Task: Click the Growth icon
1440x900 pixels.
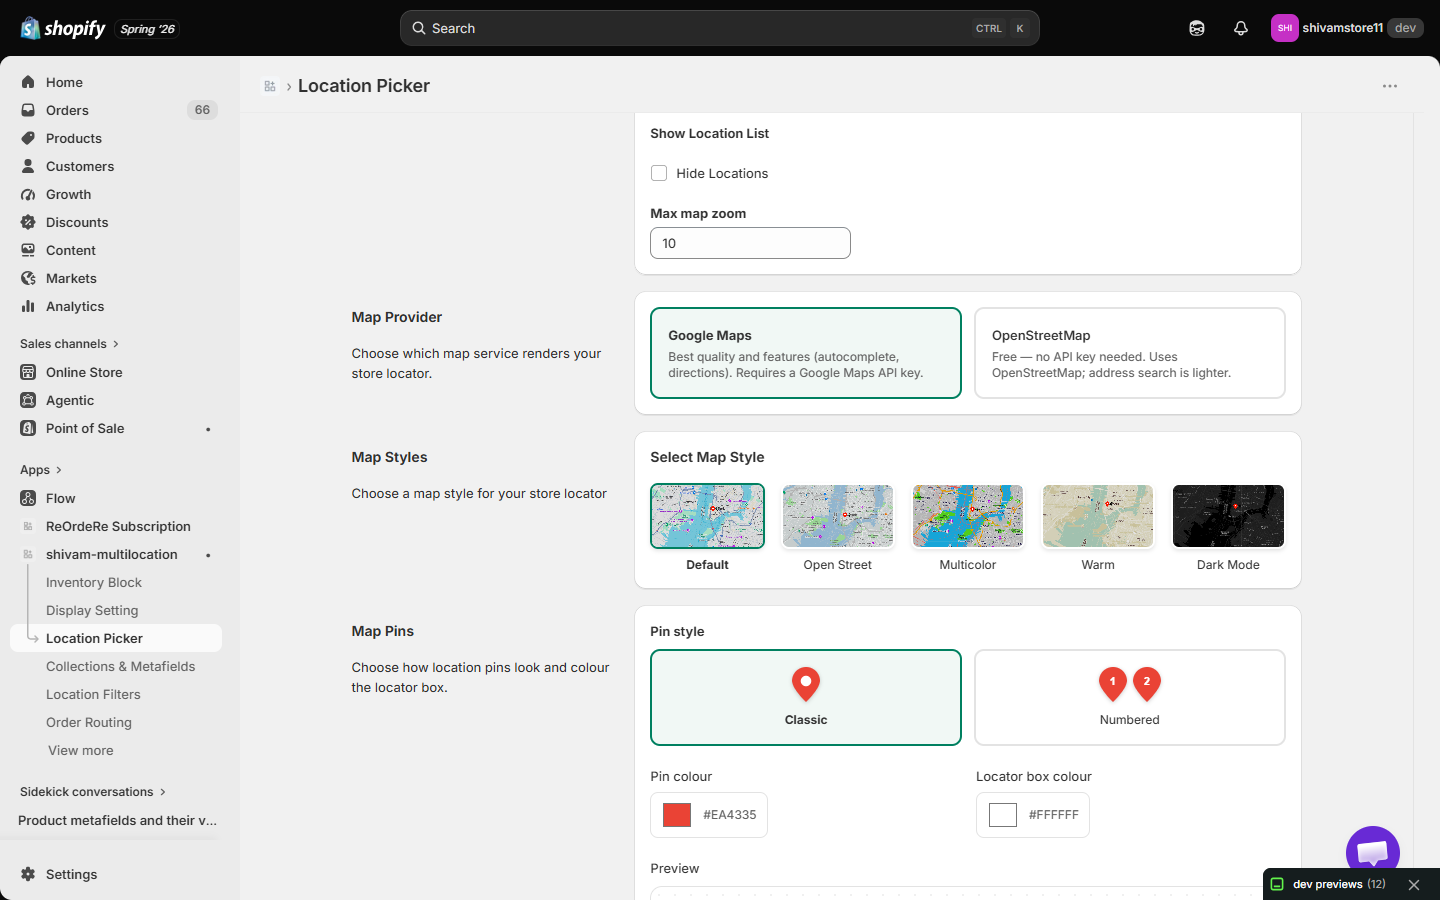Action: (x=28, y=194)
